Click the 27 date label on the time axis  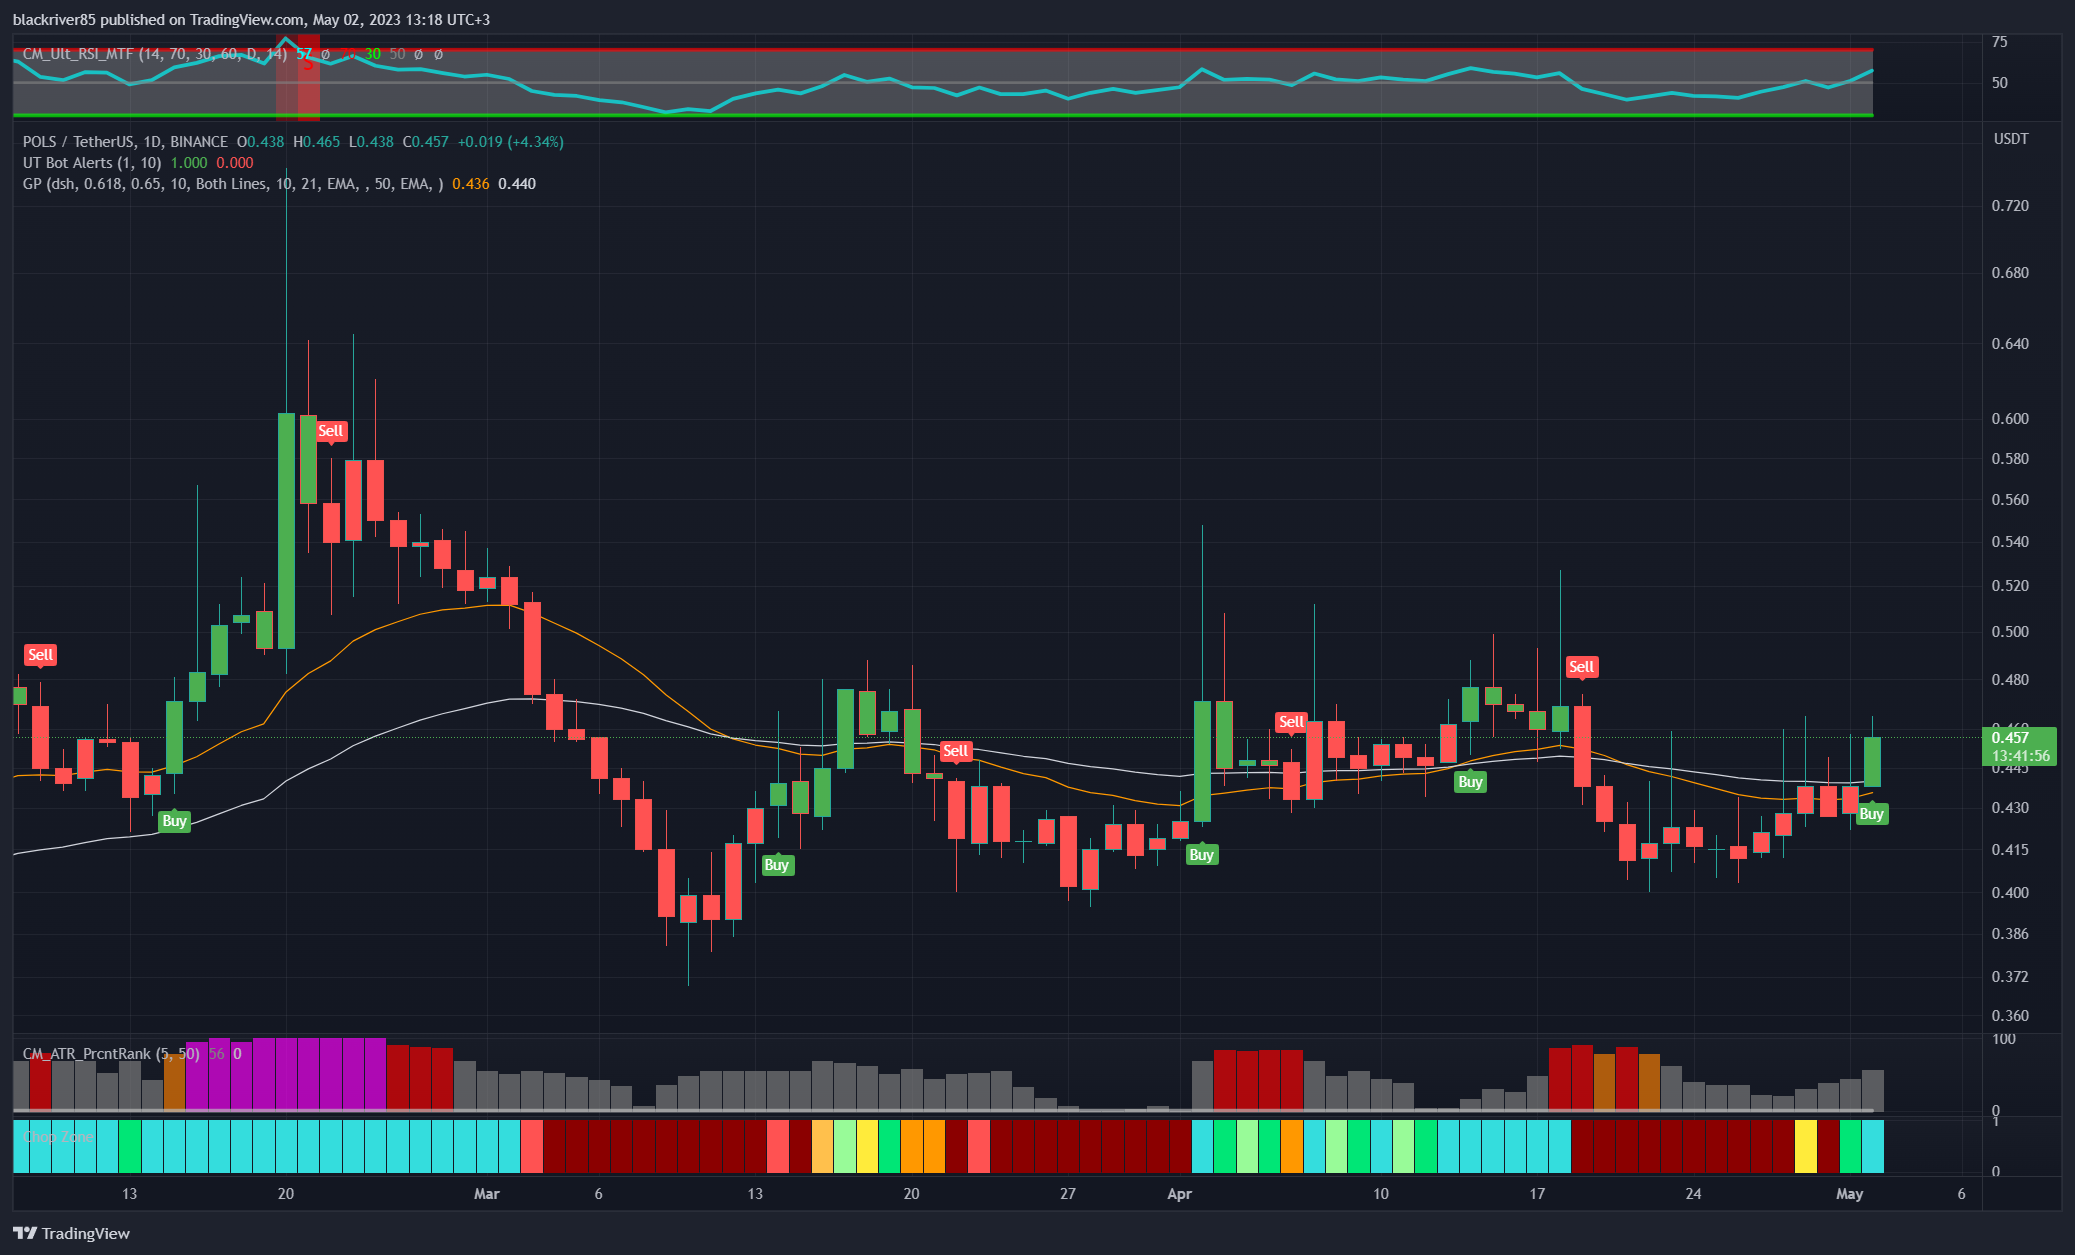pyautogui.click(x=1068, y=1194)
